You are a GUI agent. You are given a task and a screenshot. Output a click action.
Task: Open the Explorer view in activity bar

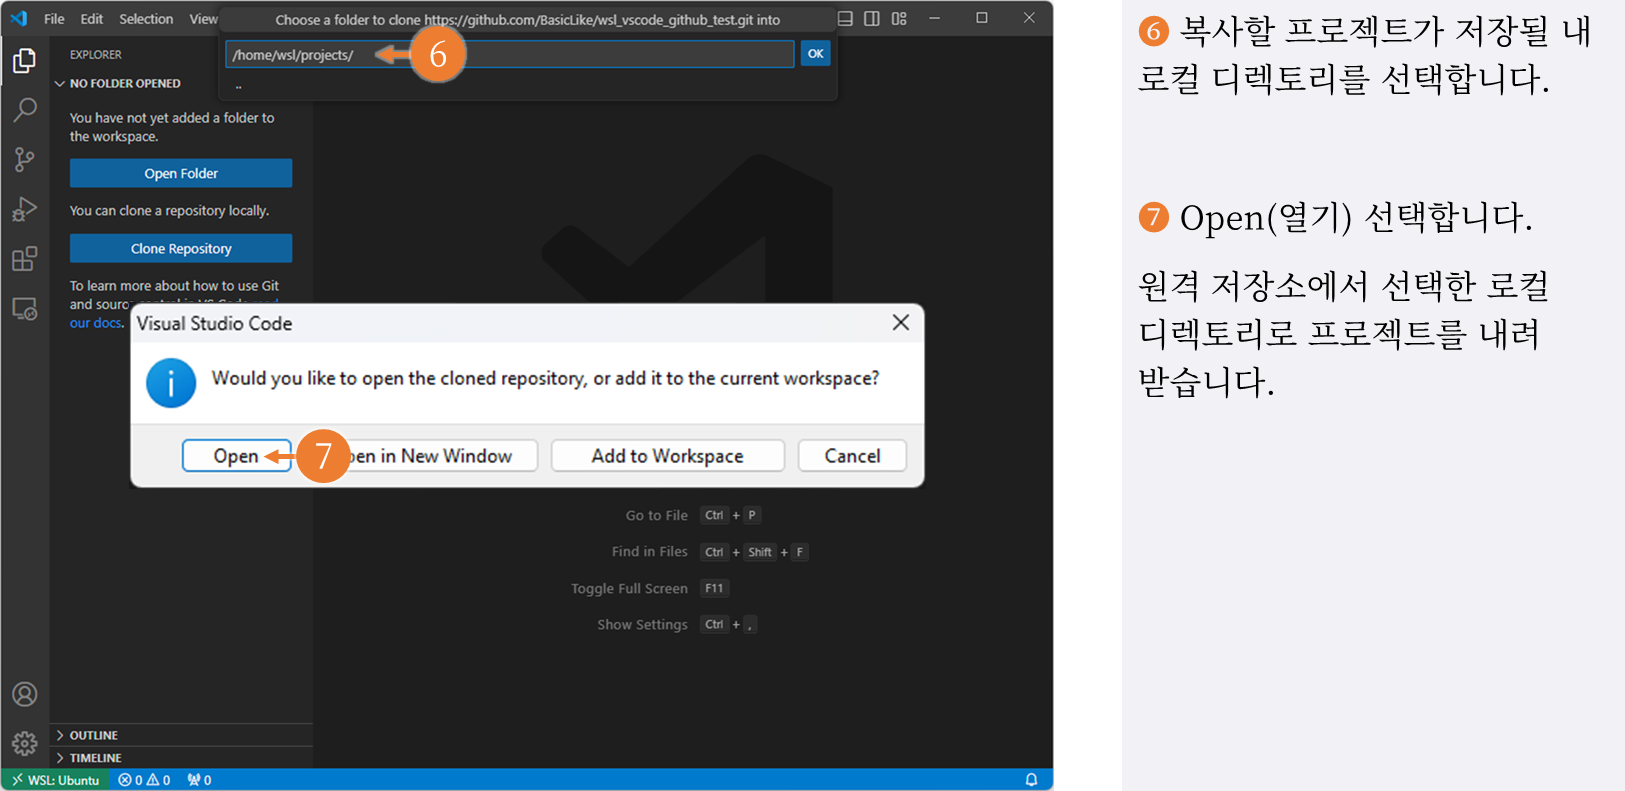(24, 61)
